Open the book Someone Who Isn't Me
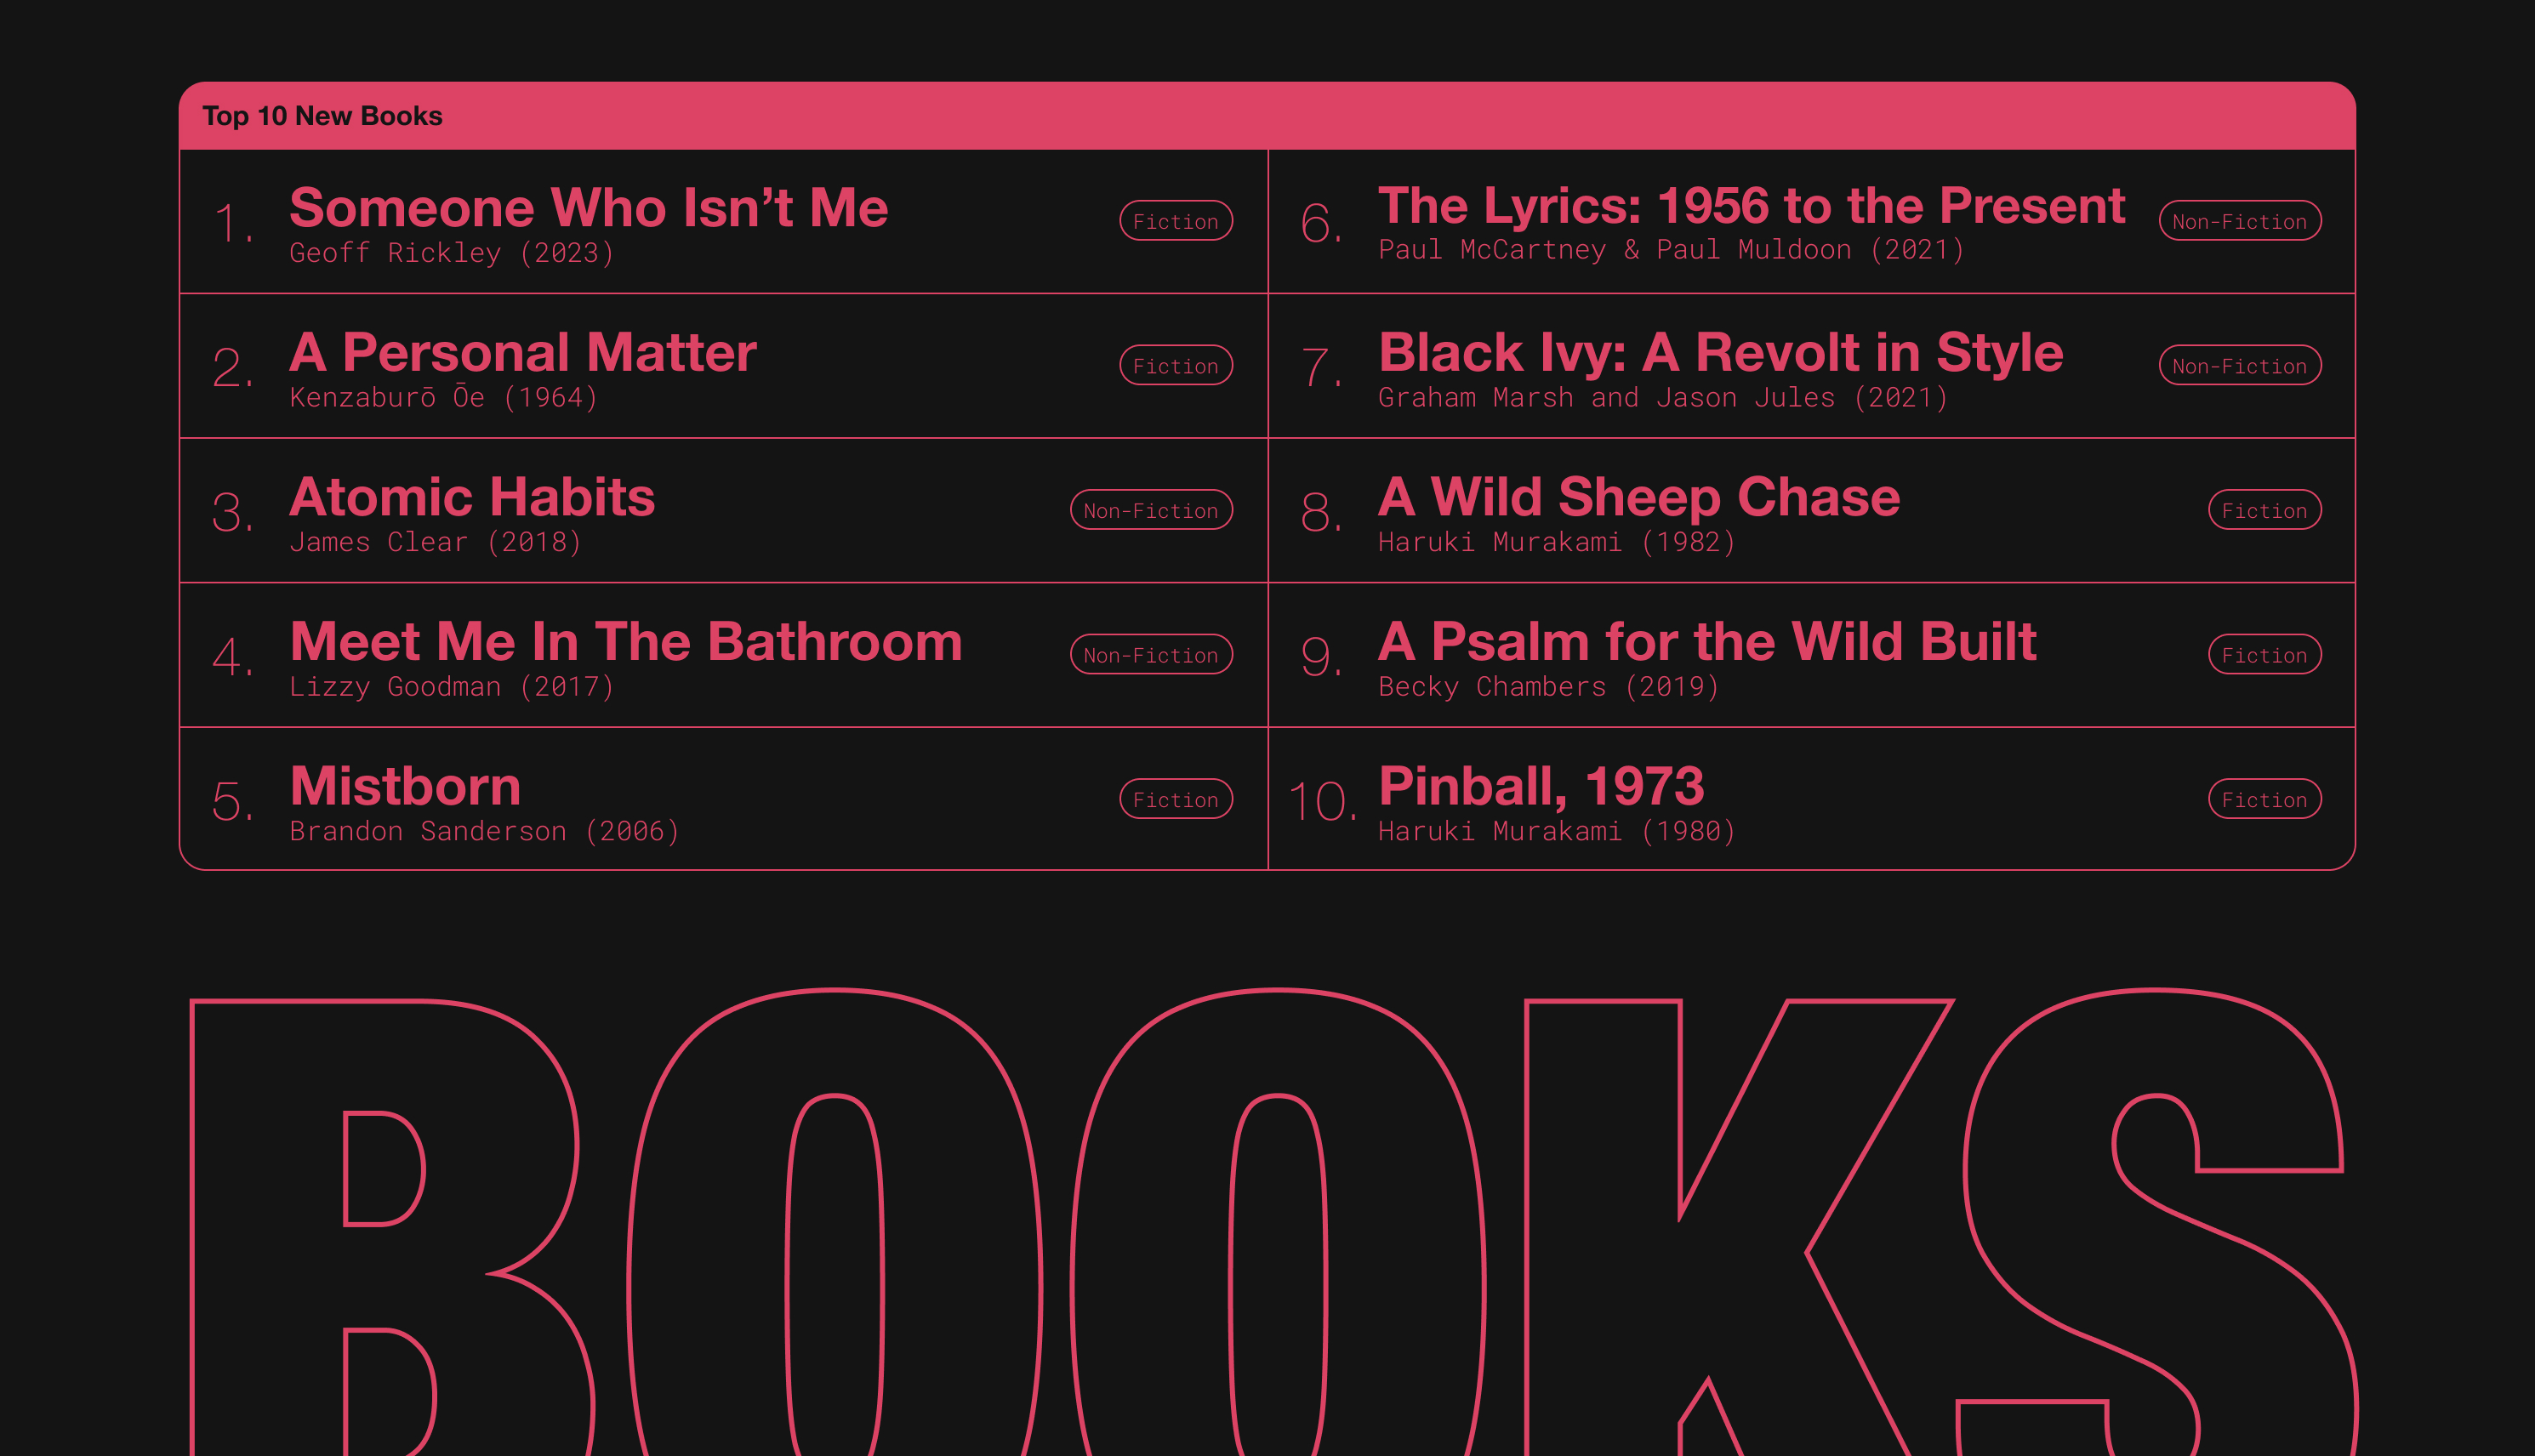The height and width of the screenshot is (1456, 2535). point(588,208)
